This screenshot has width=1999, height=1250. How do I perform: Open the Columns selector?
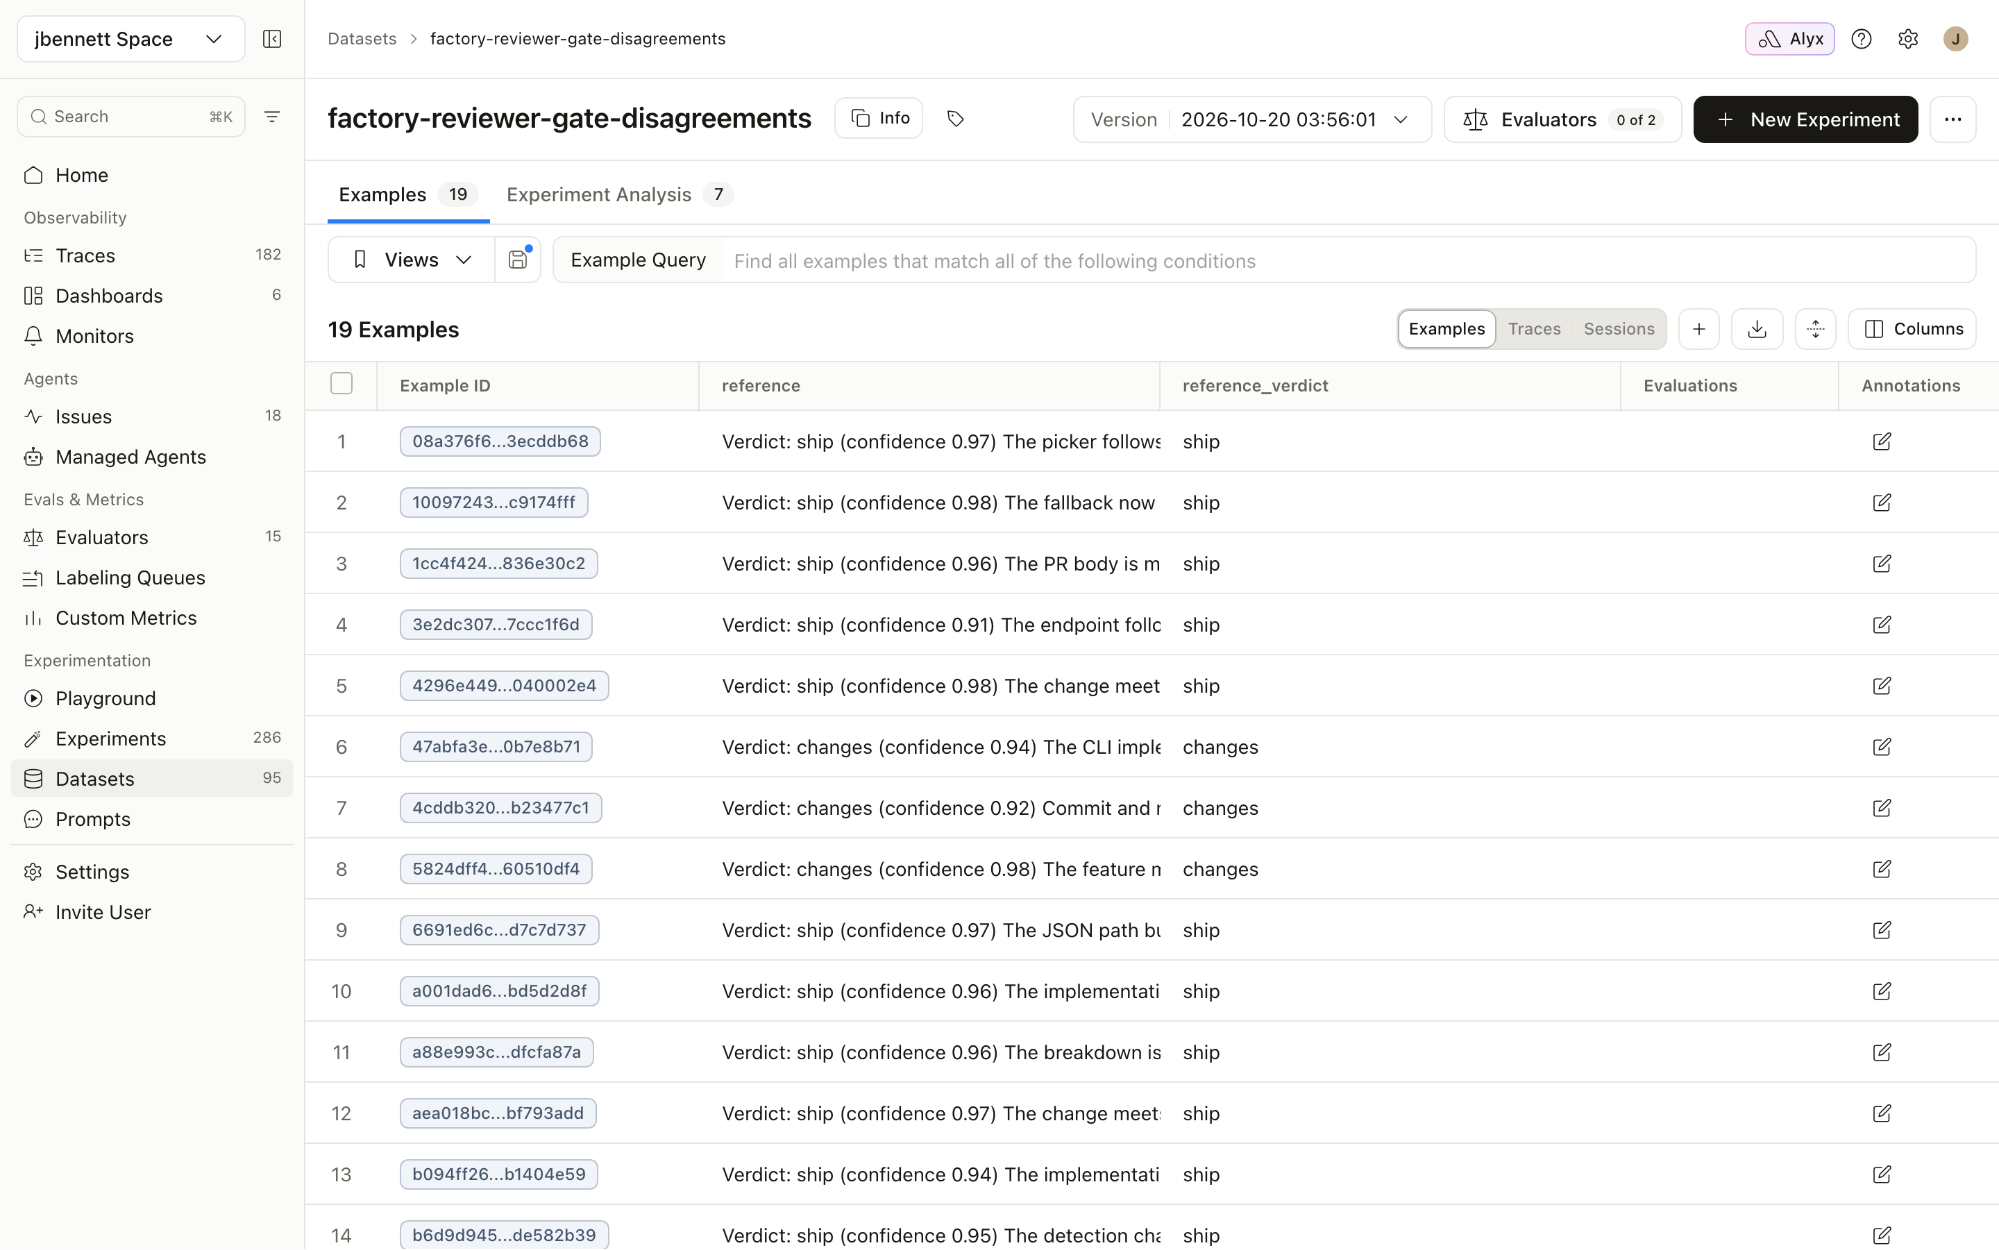(1913, 329)
